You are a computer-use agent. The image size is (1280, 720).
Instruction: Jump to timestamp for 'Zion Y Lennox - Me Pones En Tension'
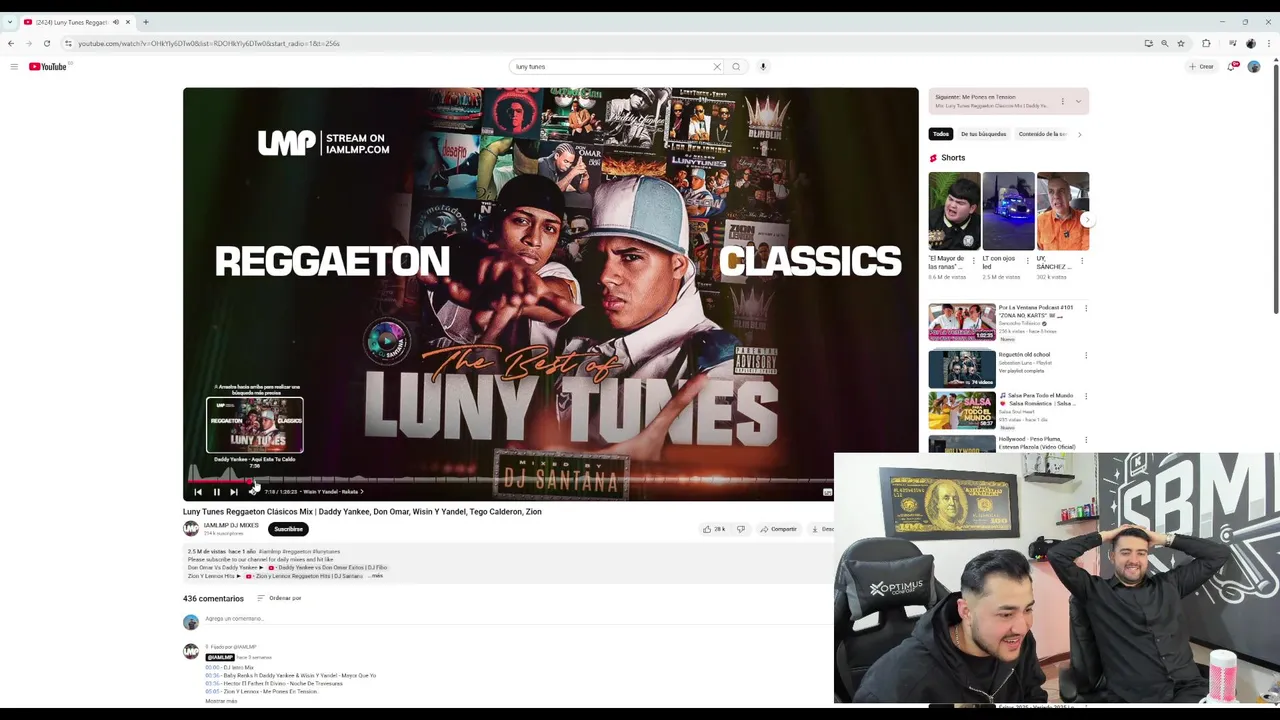coord(212,692)
